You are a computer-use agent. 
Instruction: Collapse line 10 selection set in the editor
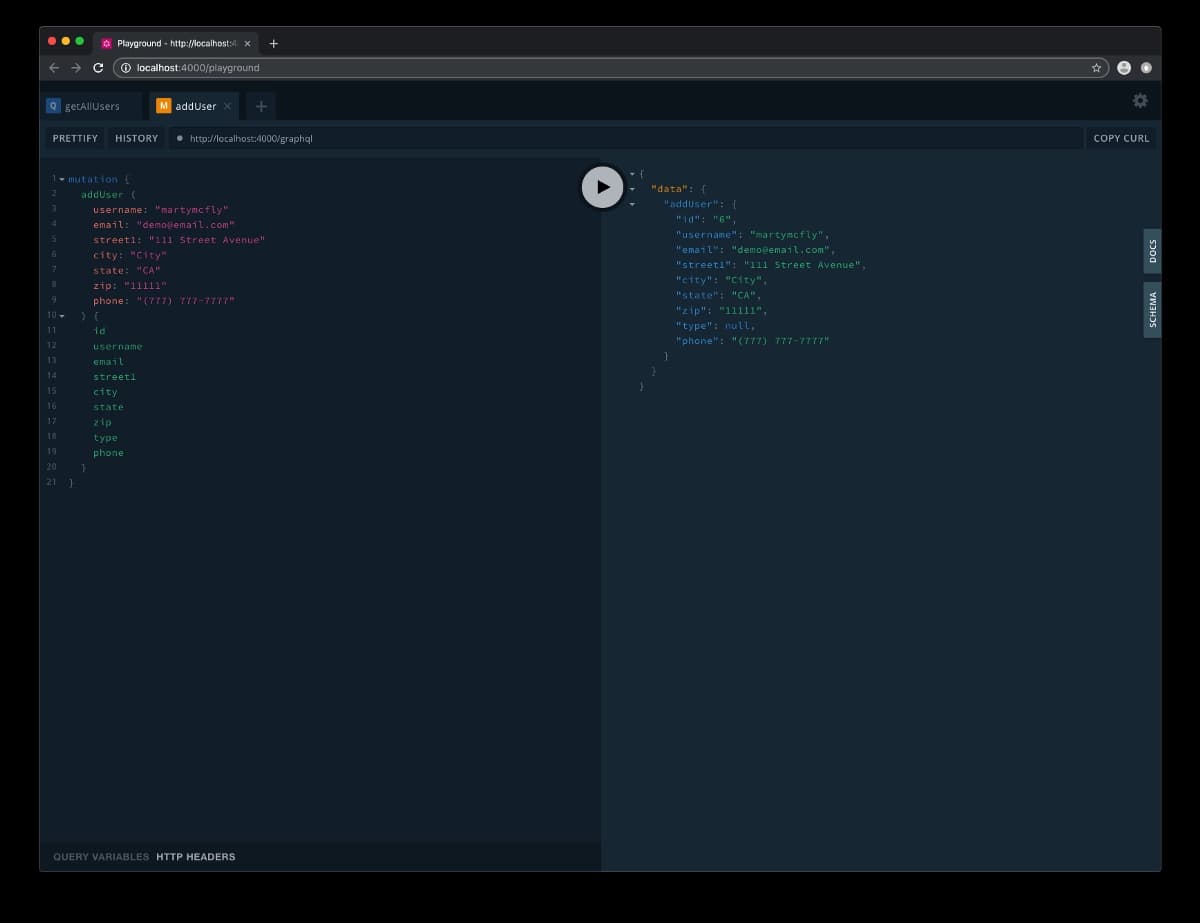click(x=60, y=315)
